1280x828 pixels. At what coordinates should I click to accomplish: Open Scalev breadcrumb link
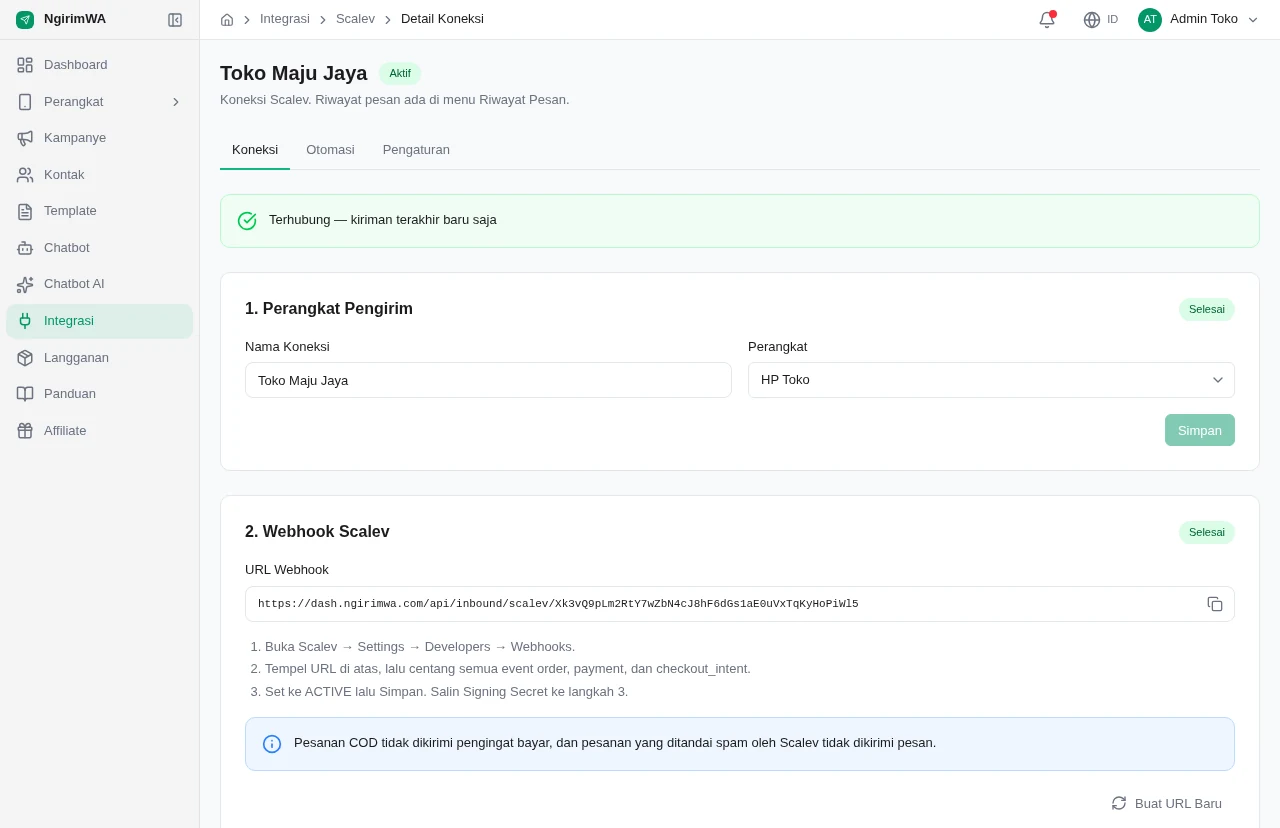[355, 19]
